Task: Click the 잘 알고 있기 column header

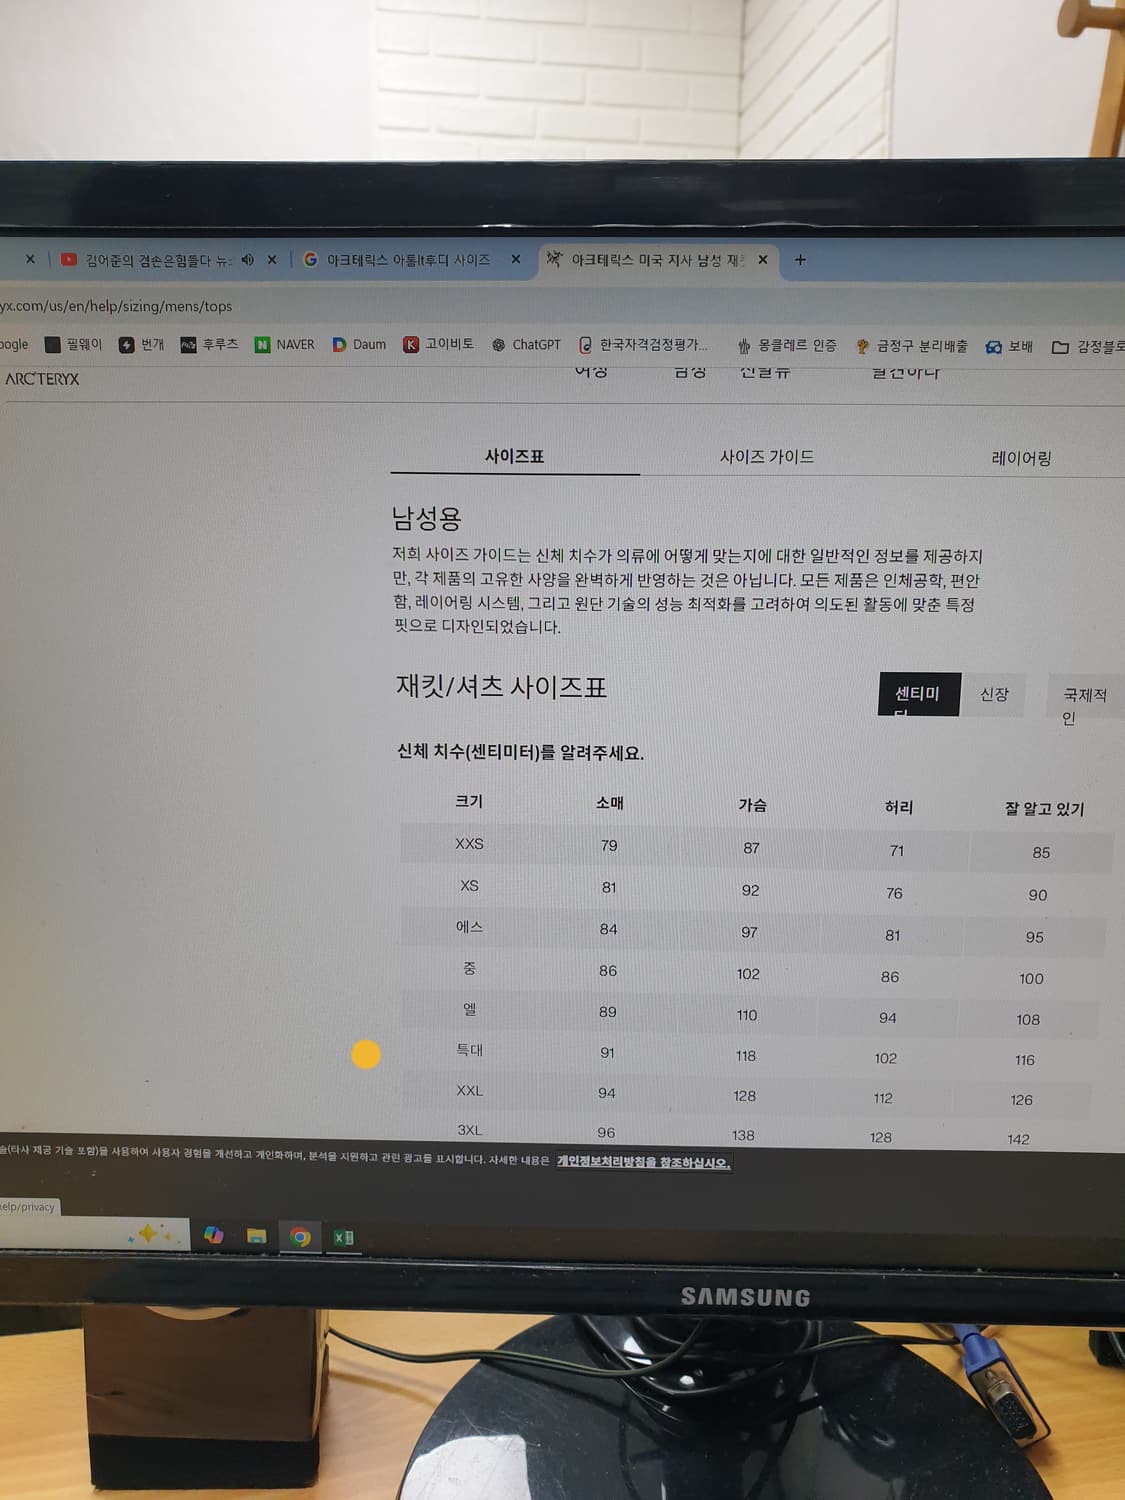Action: coord(1044,808)
